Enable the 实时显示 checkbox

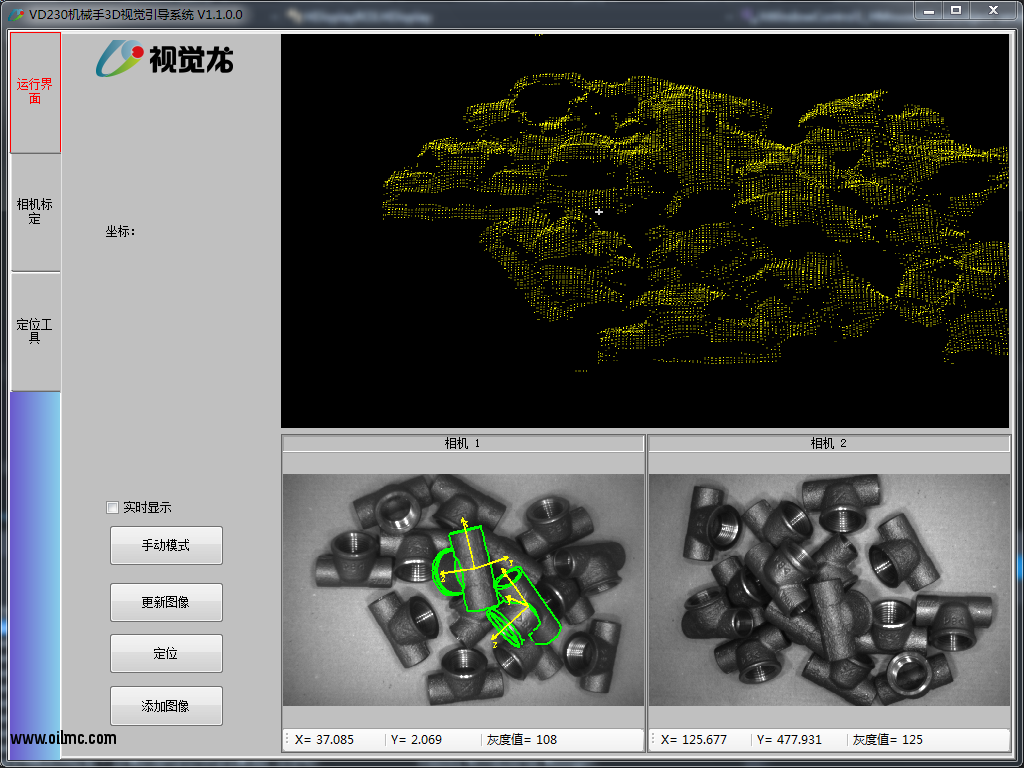tap(113, 508)
